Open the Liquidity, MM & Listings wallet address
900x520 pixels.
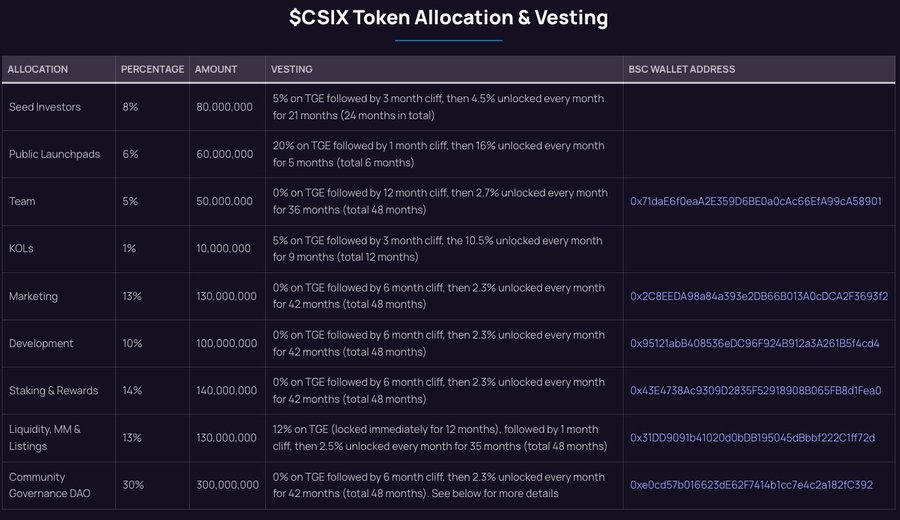pyautogui.click(x=752, y=437)
